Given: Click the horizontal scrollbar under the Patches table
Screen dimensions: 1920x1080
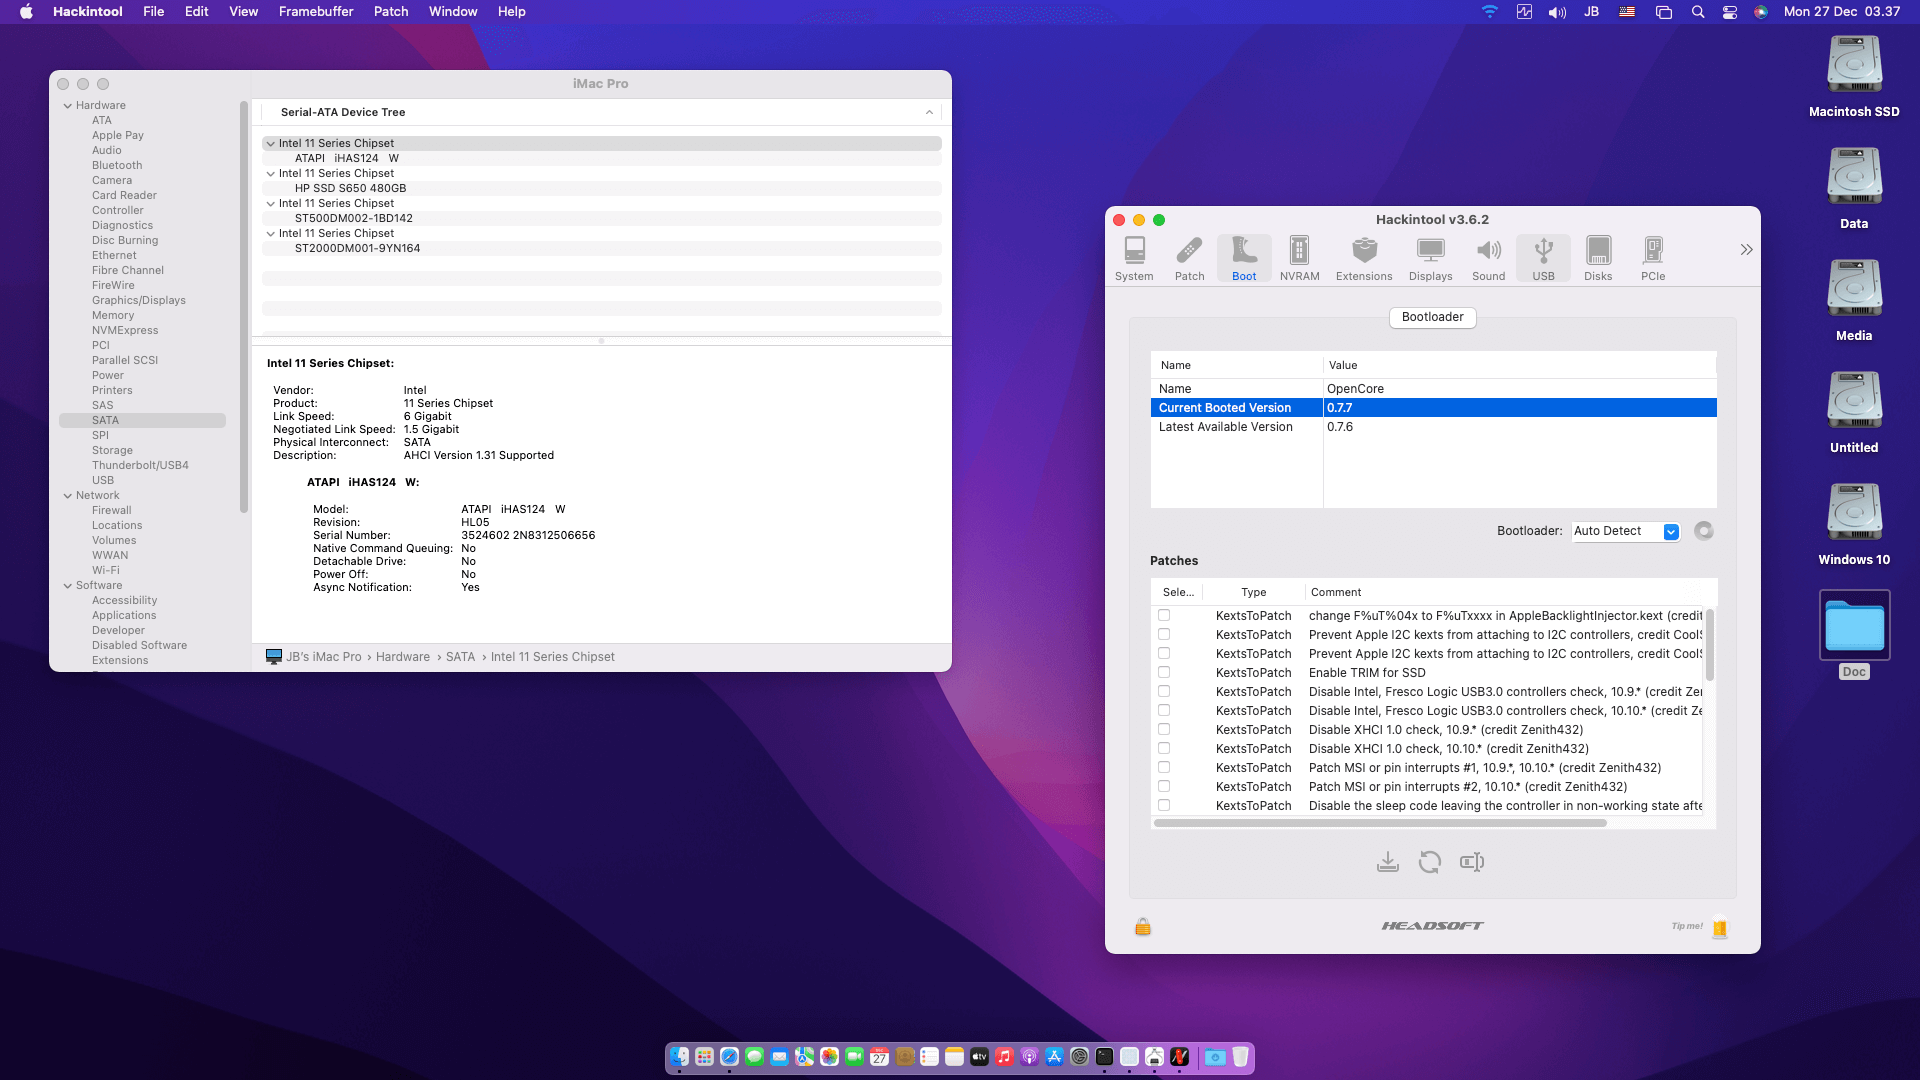Looking at the screenshot, I should tap(1380, 823).
